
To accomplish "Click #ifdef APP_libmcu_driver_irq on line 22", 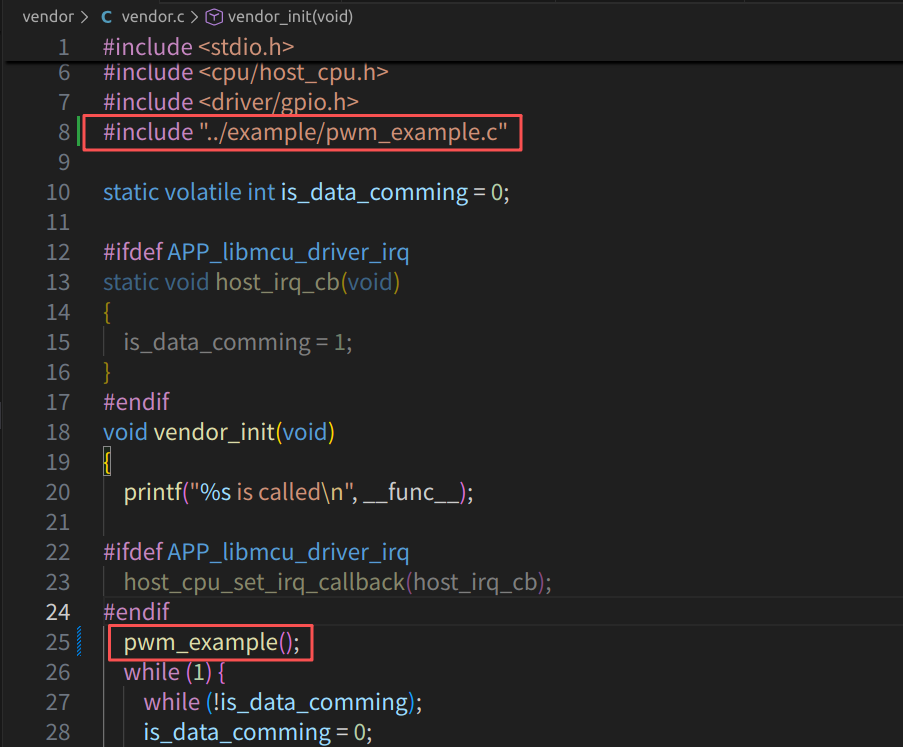I will pos(256,552).
